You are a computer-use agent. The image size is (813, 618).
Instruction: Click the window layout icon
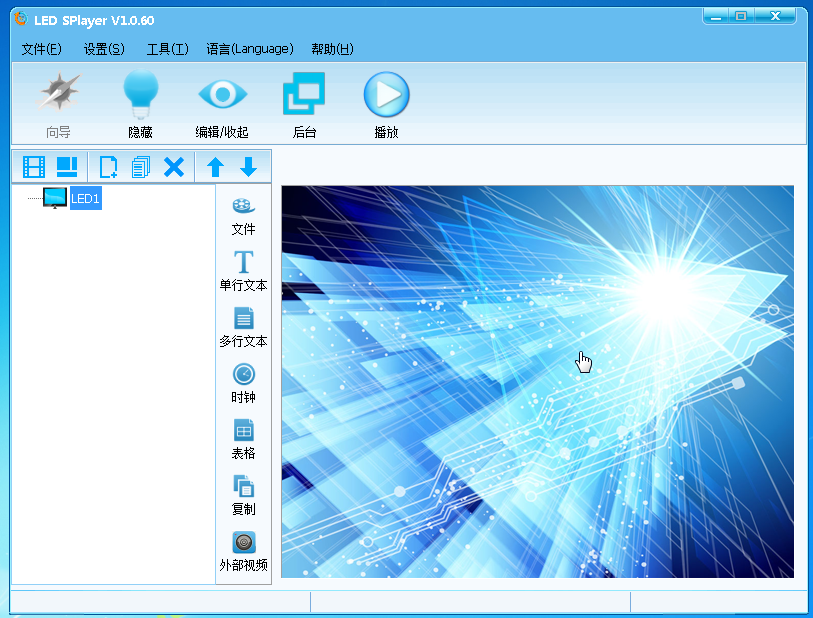67,167
